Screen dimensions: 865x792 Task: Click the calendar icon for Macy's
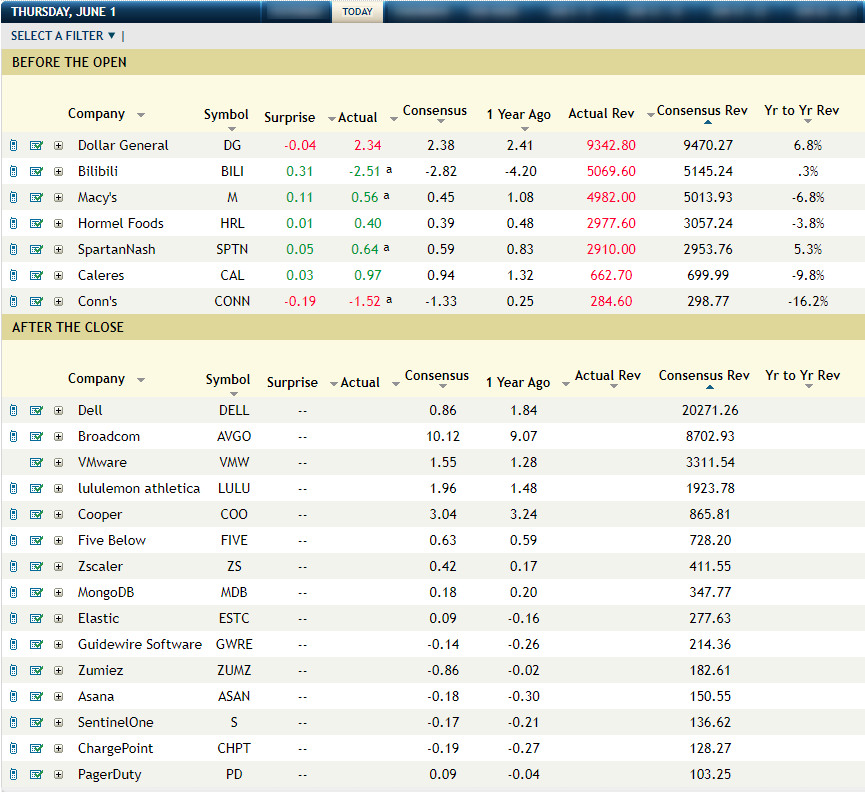[x=36, y=197]
